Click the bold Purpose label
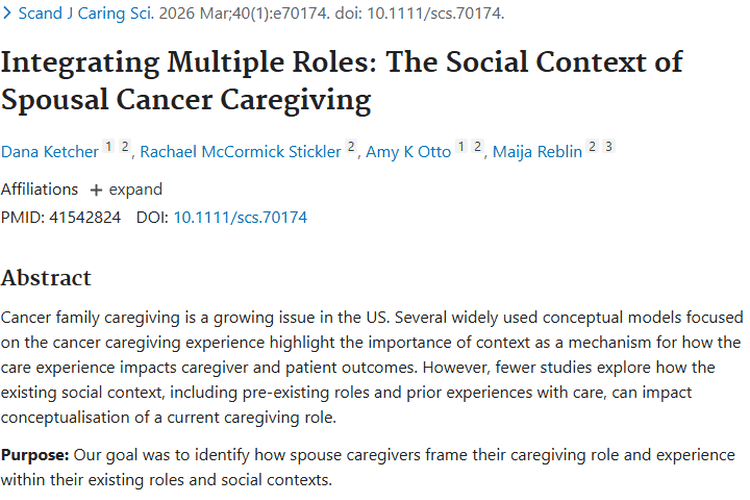The image size is (750, 500). (x=35, y=455)
